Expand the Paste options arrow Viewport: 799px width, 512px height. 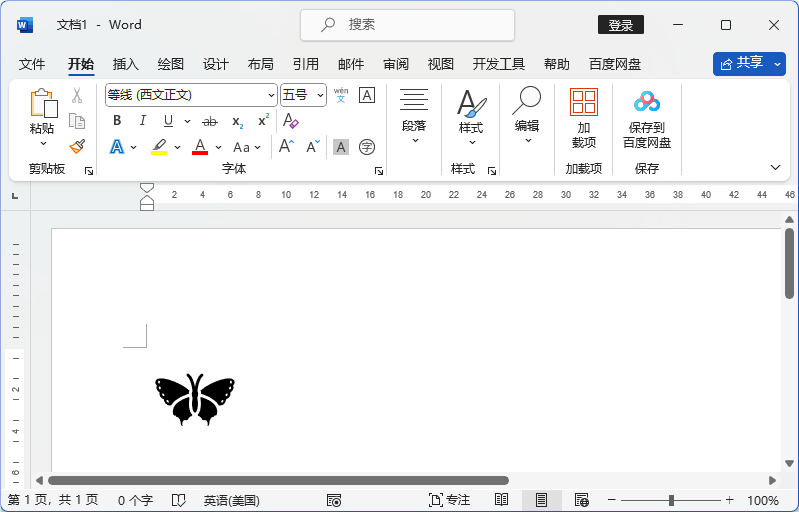point(43,144)
